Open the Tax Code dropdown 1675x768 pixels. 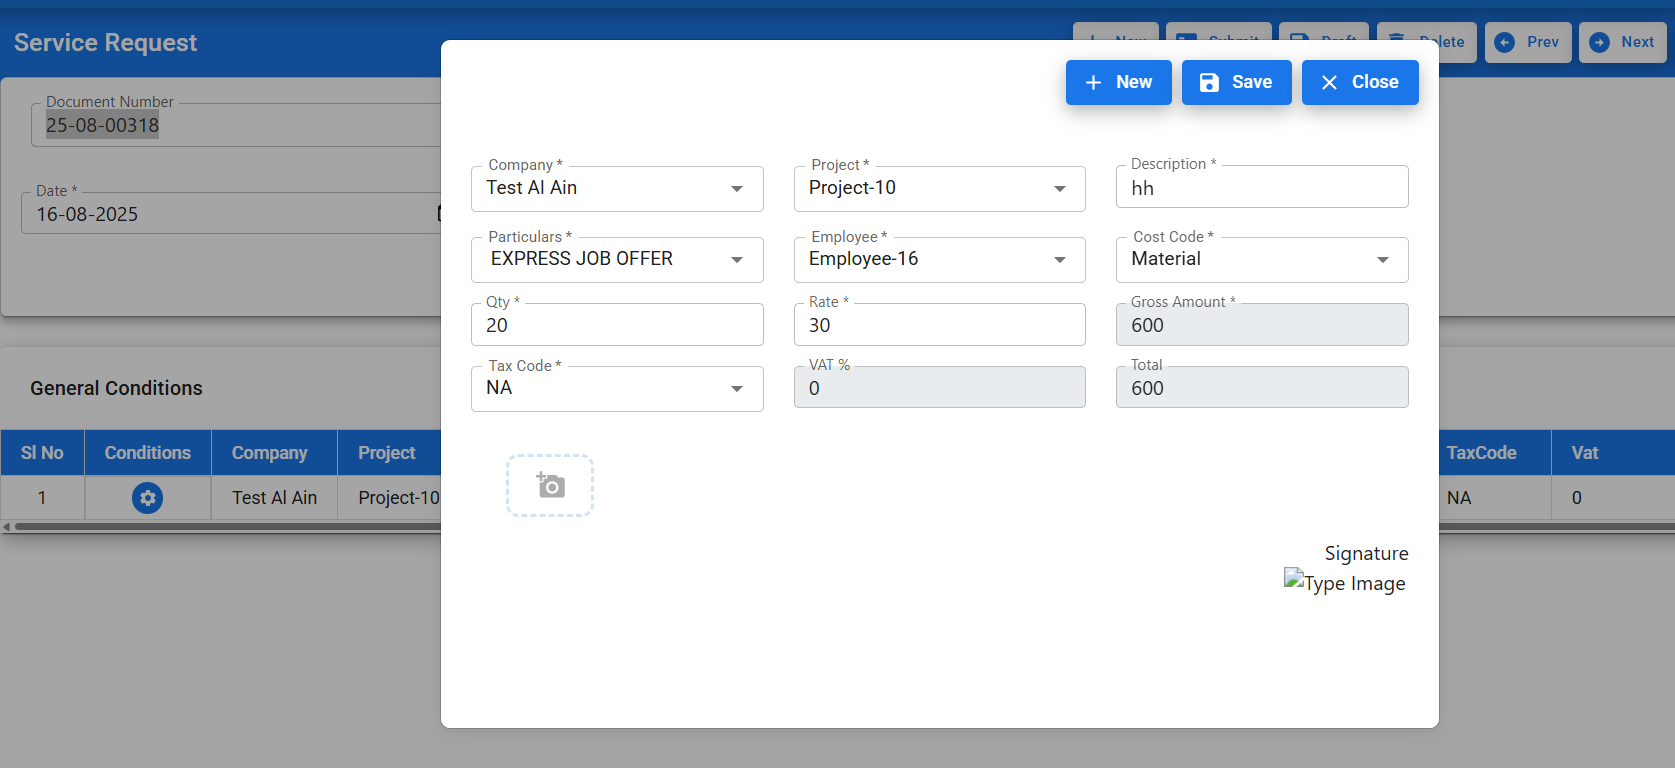click(737, 389)
